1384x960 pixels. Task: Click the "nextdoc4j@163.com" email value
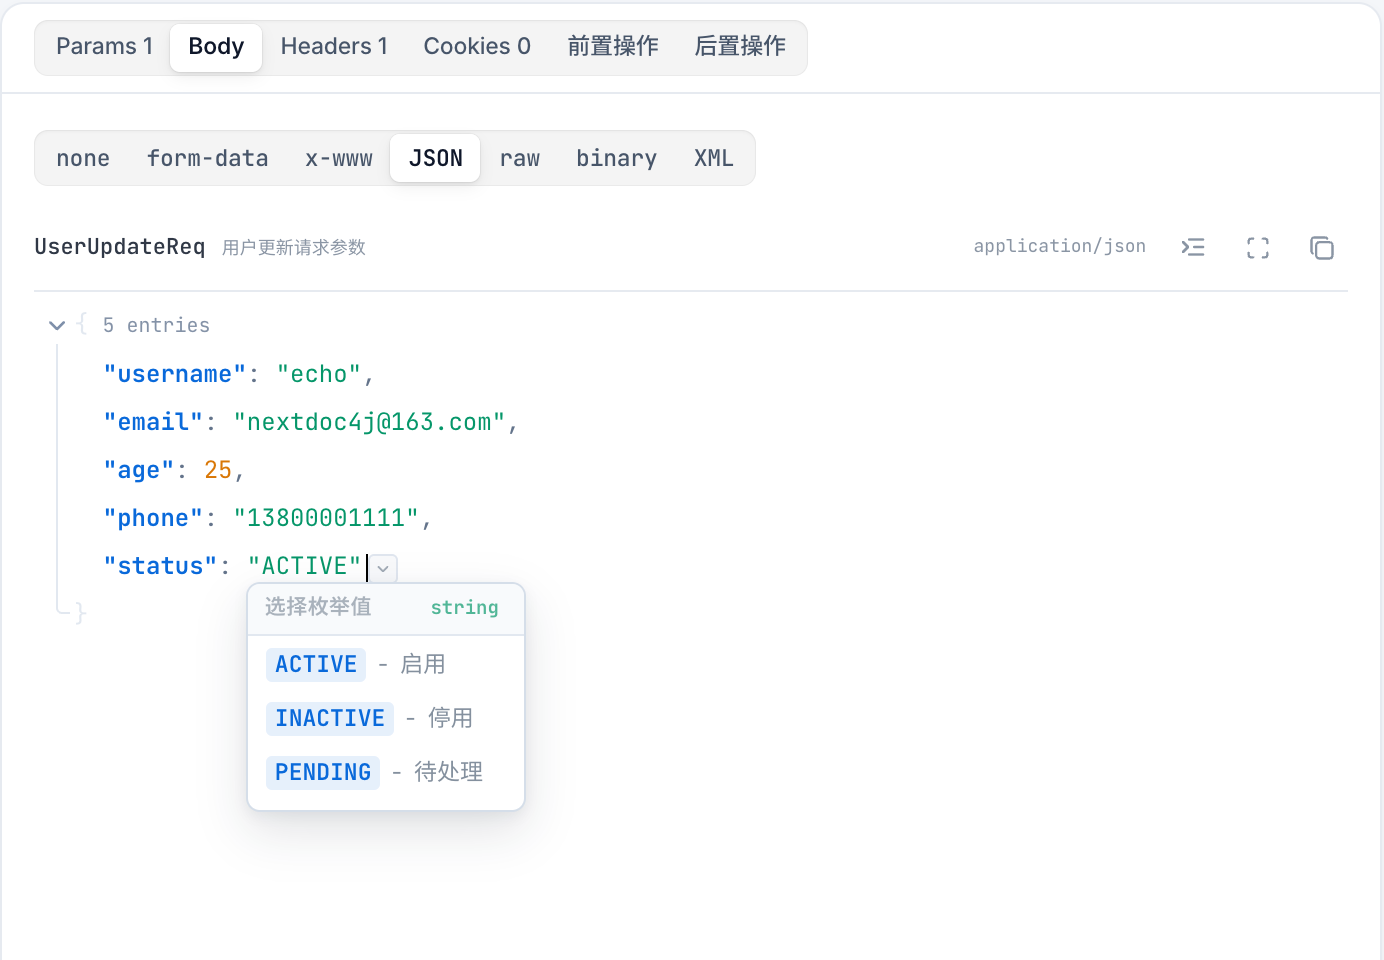369,422
